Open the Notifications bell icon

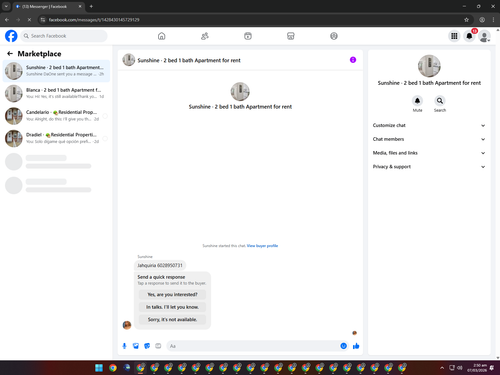(x=469, y=36)
